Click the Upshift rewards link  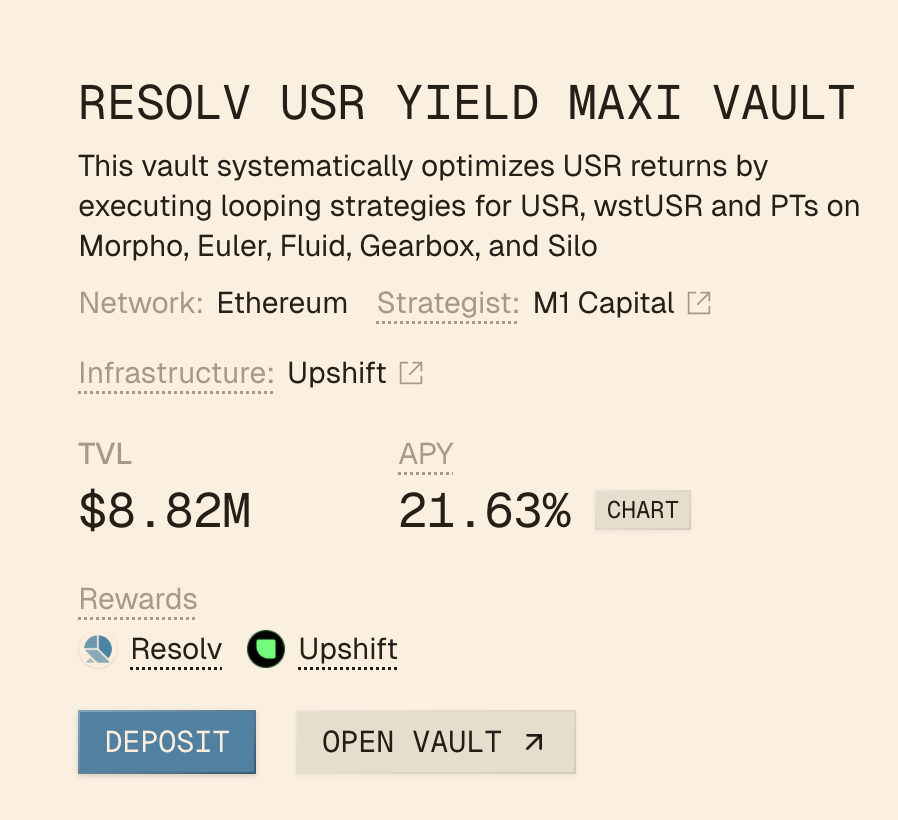pos(348,650)
